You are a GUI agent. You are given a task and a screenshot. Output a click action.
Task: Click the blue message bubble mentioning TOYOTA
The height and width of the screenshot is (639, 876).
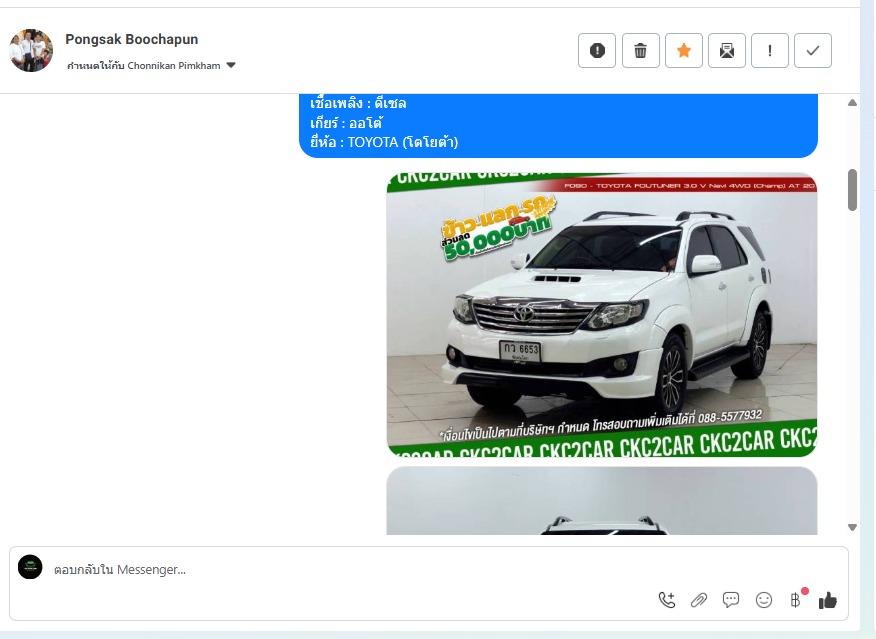click(559, 125)
